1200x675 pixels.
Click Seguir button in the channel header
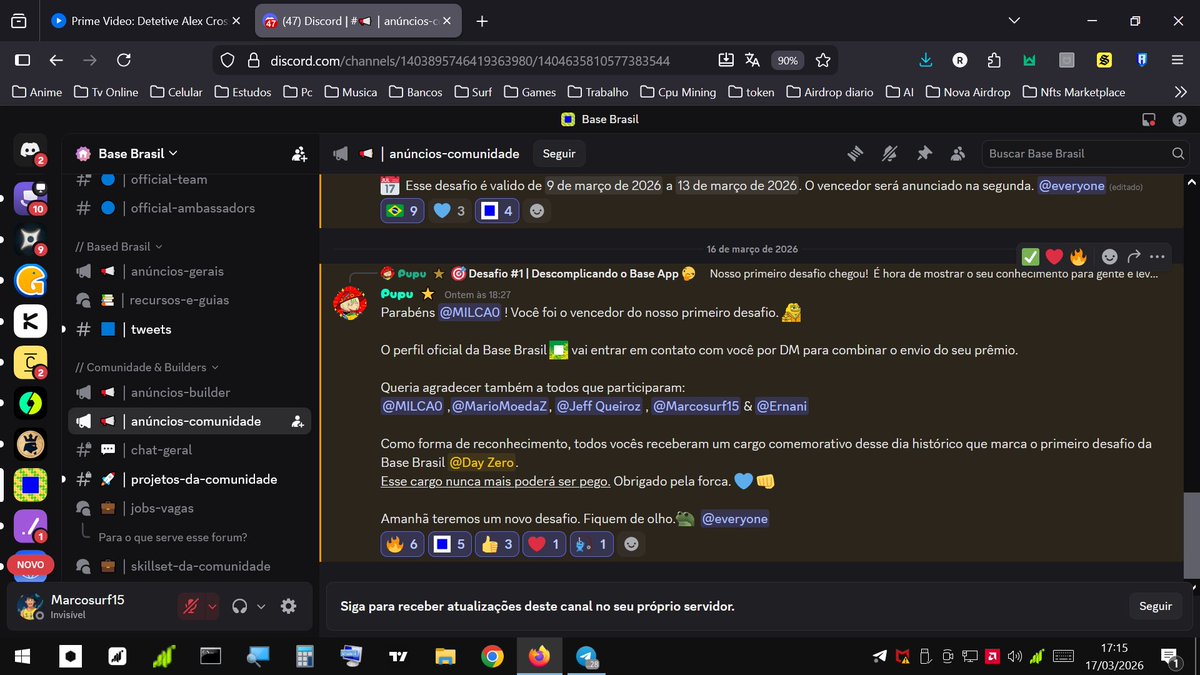pos(559,154)
